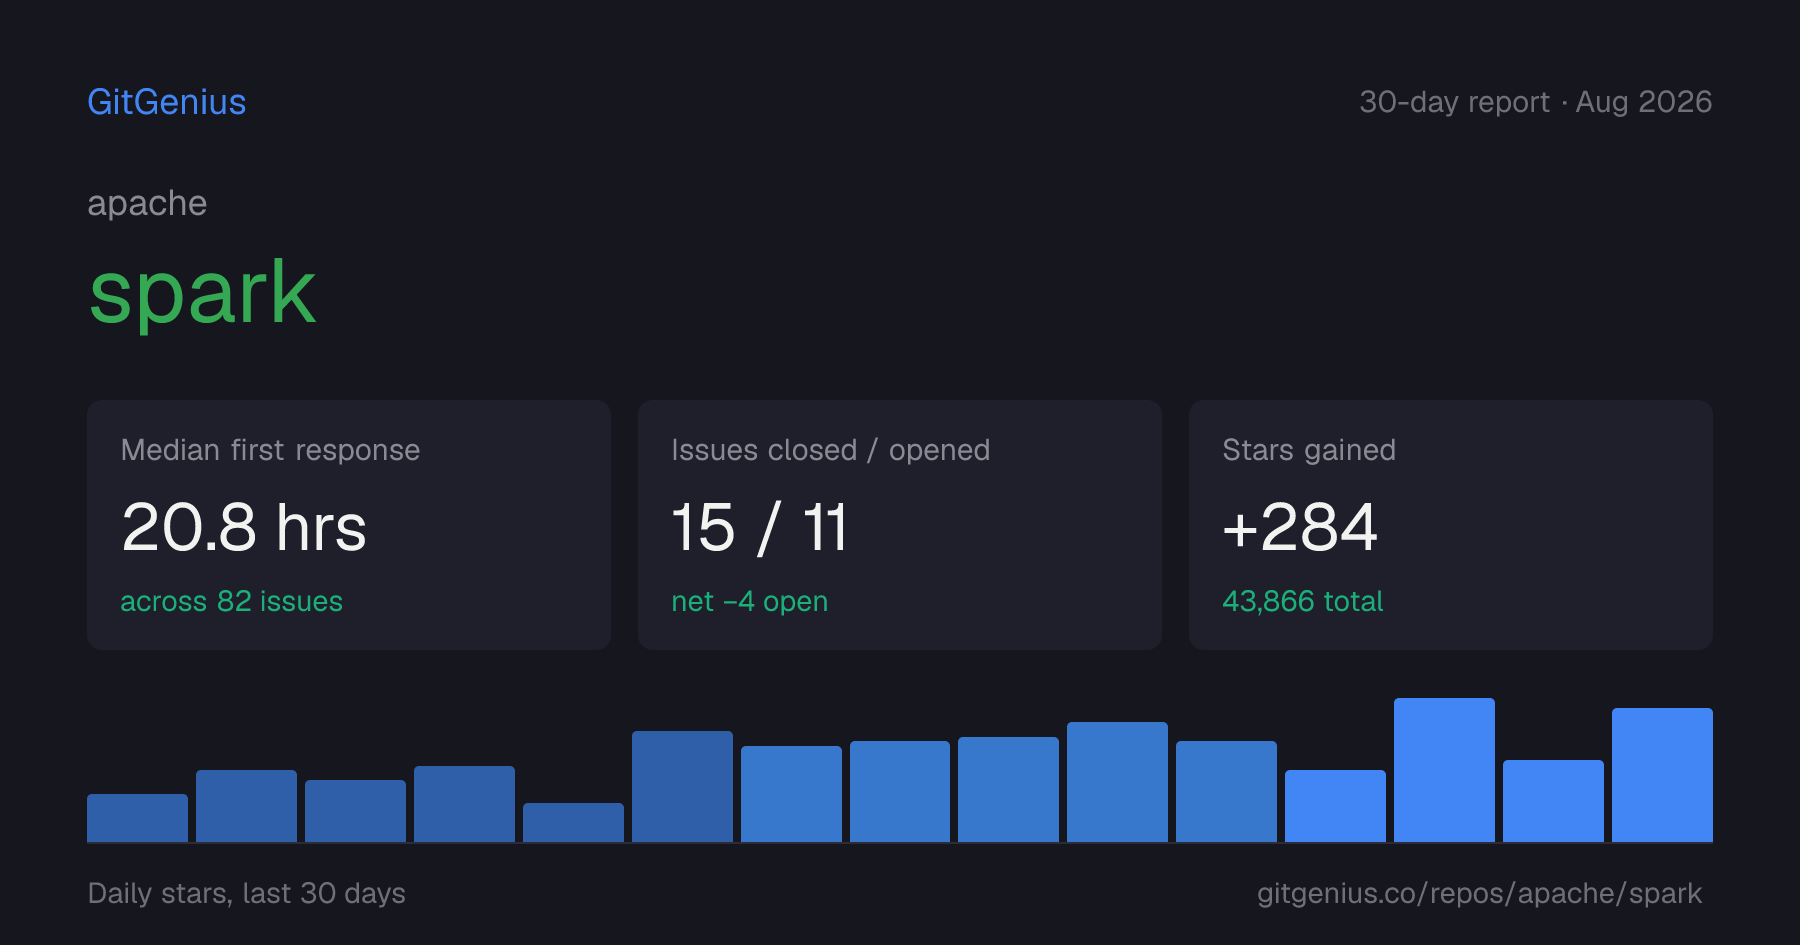The height and width of the screenshot is (945, 1800).
Task: Click the first bar of the daily stars chart
Action: pyautogui.click(x=137, y=818)
